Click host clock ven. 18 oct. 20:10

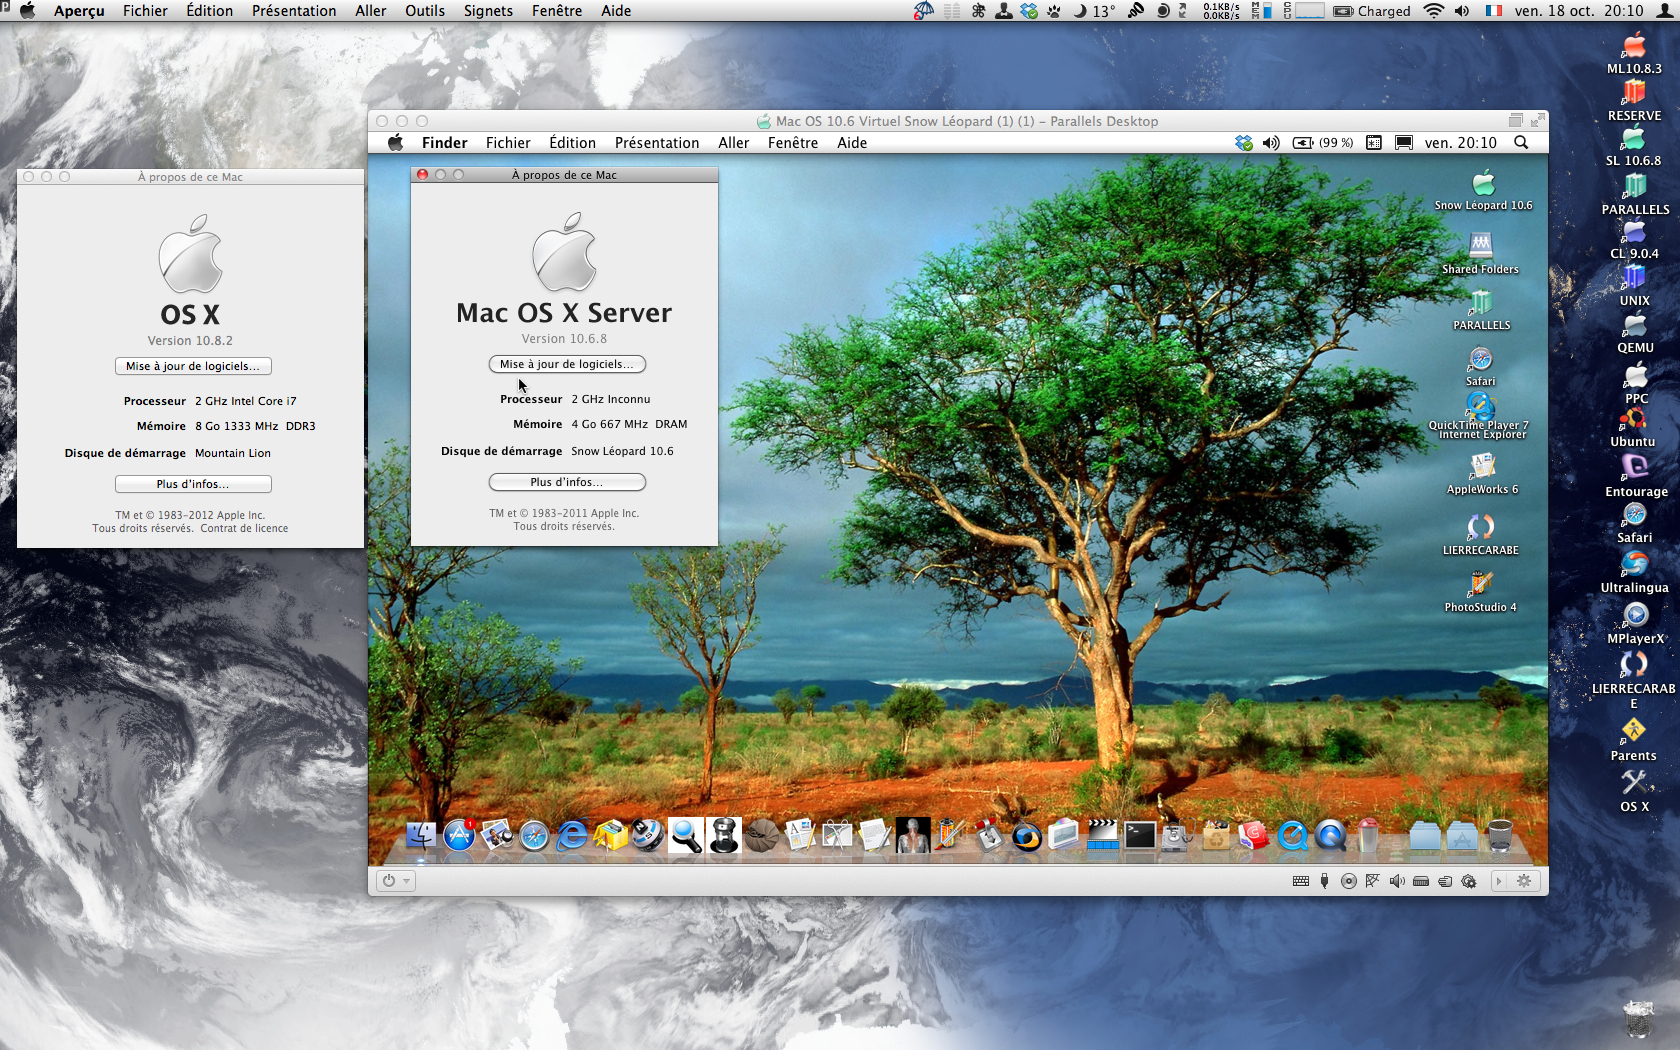pos(1578,11)
